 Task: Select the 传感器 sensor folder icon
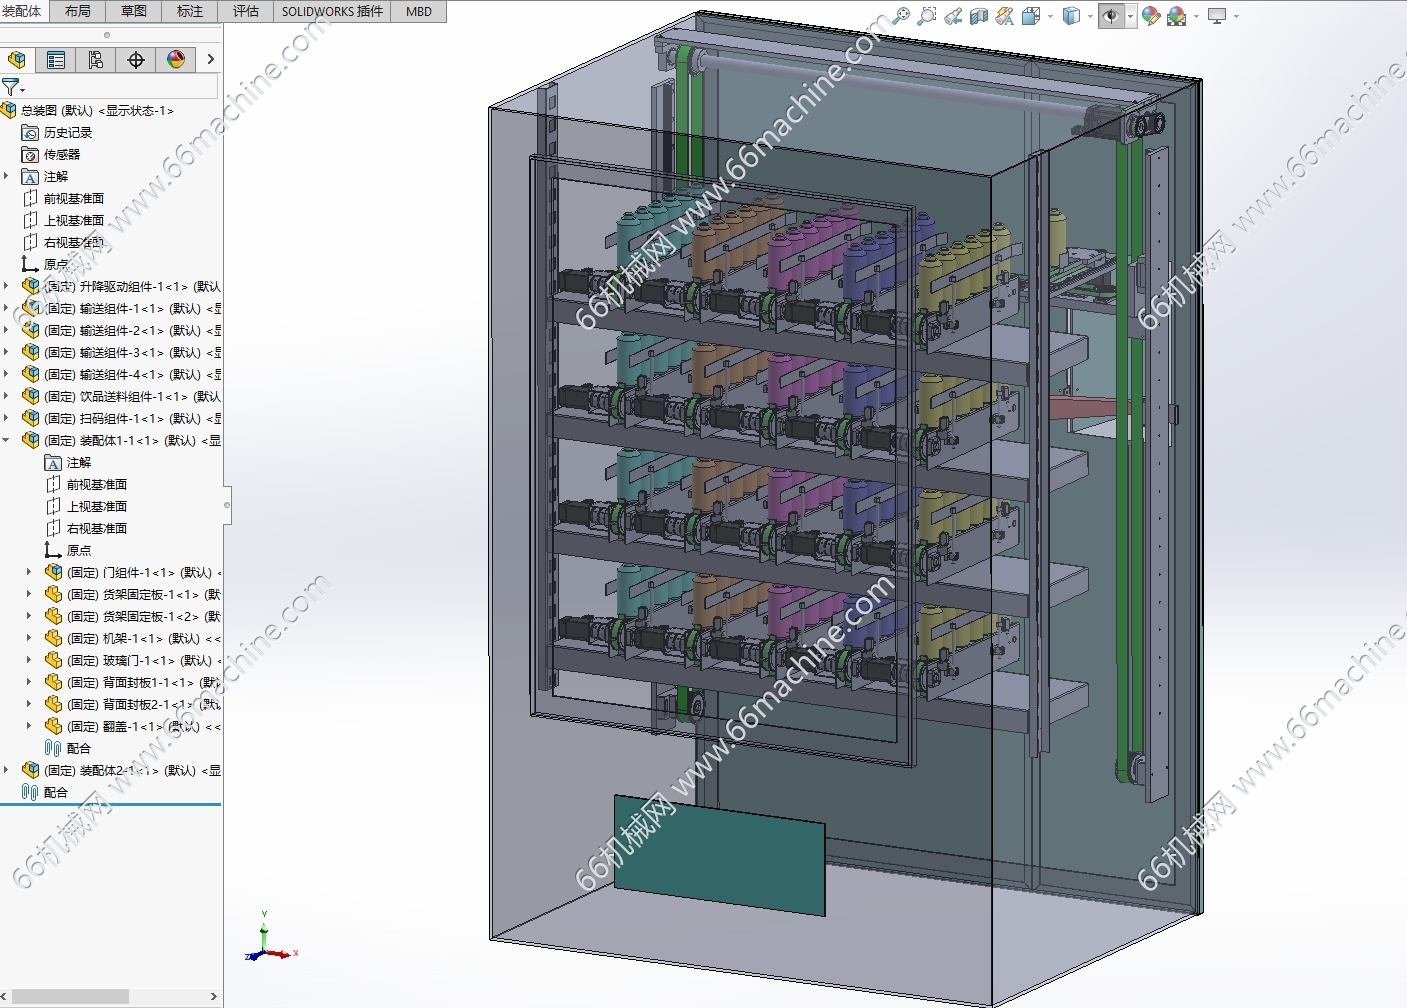click(x=30, y=154)
